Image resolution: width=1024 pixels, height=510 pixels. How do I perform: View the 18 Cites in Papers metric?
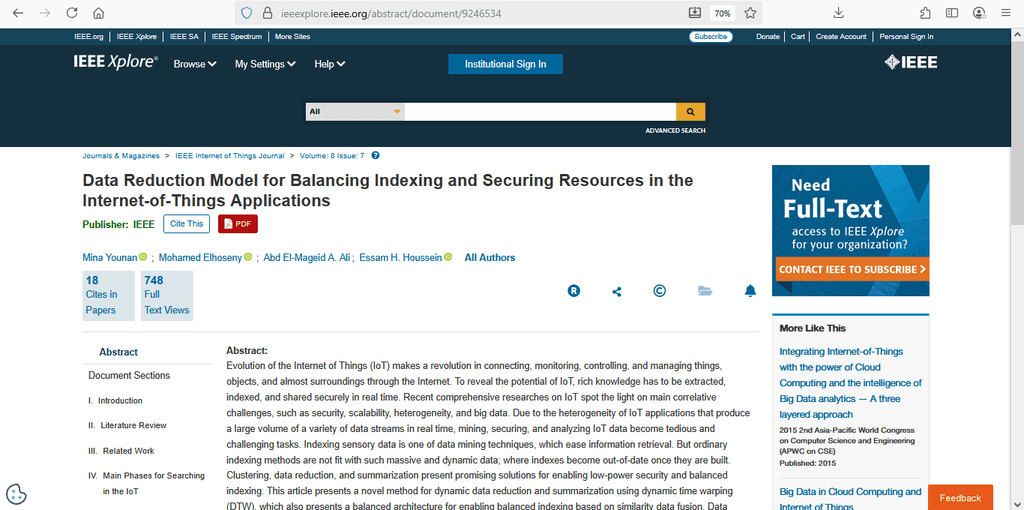[108, 296]
